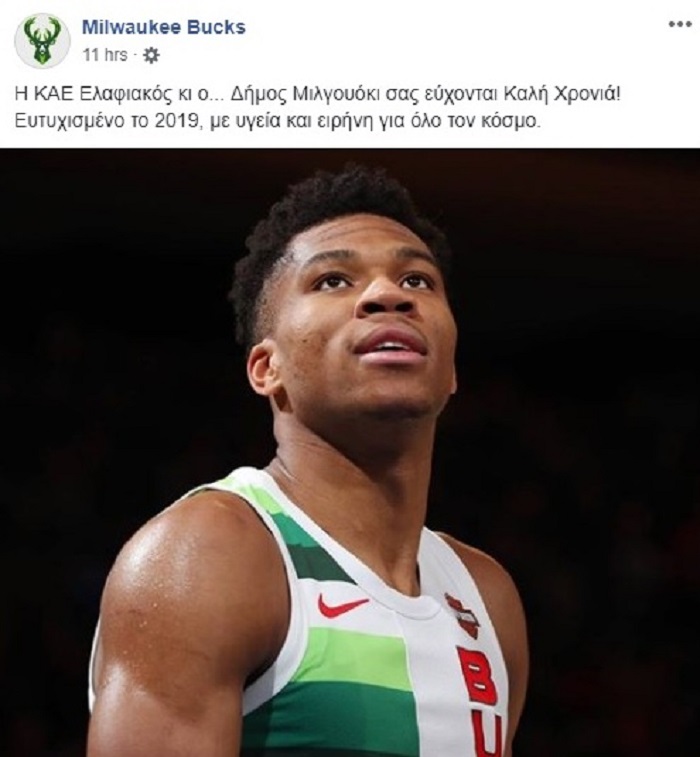Open the three-dot post options menu

tap(680, 24)
